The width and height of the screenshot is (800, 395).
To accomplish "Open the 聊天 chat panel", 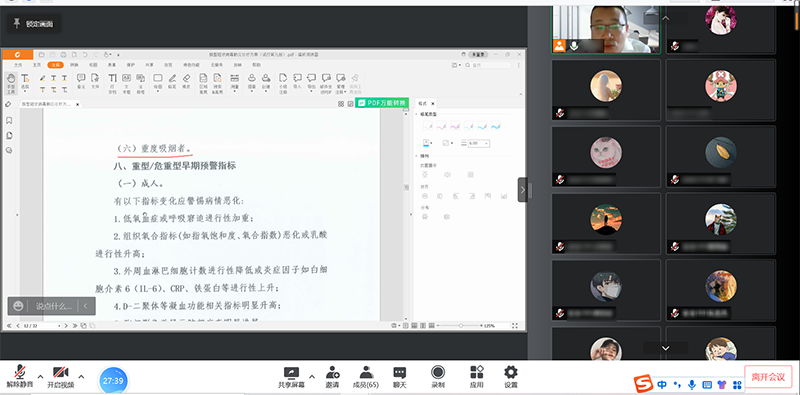I will (400, 377).
